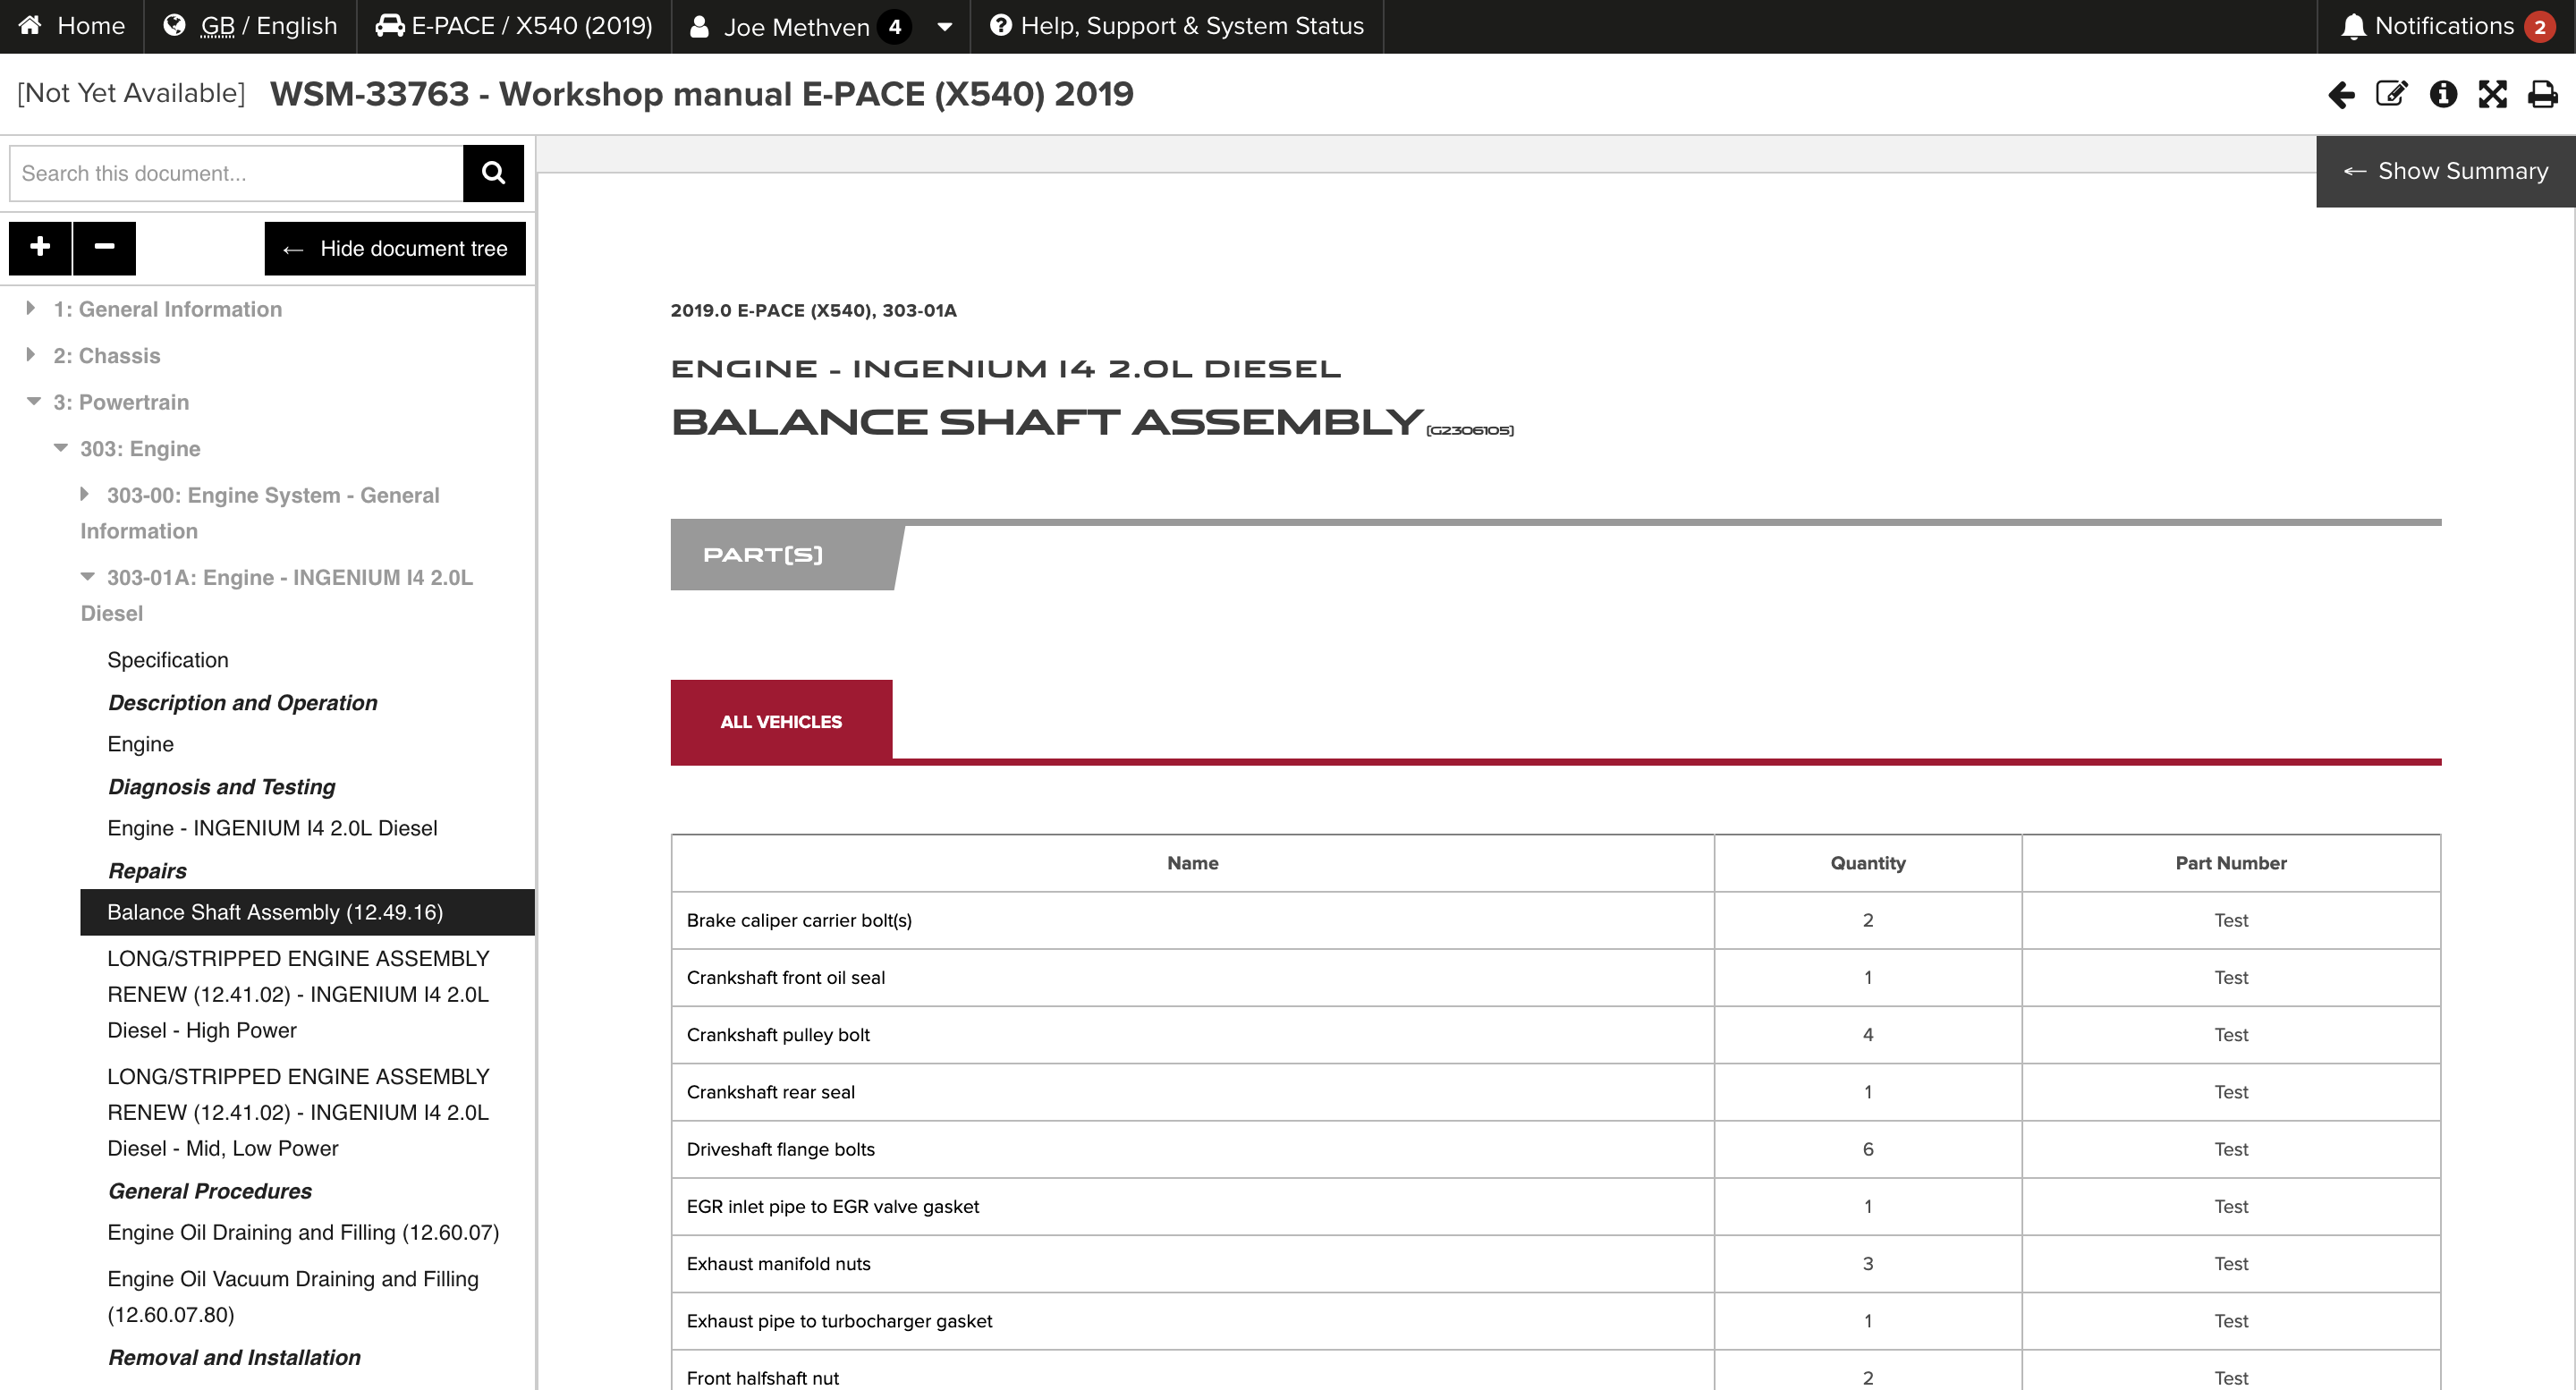
Task: Click the user badge showing 4
Action: tap(894, 26)
